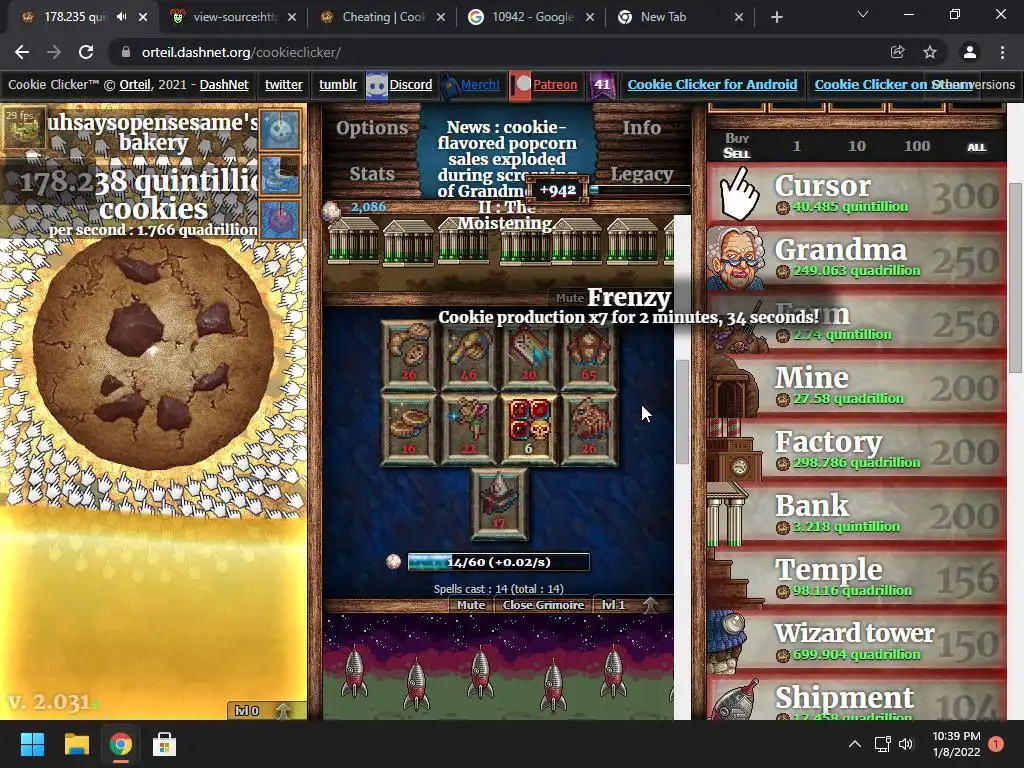Click the Factory building icon

click(x=734, y=451)
